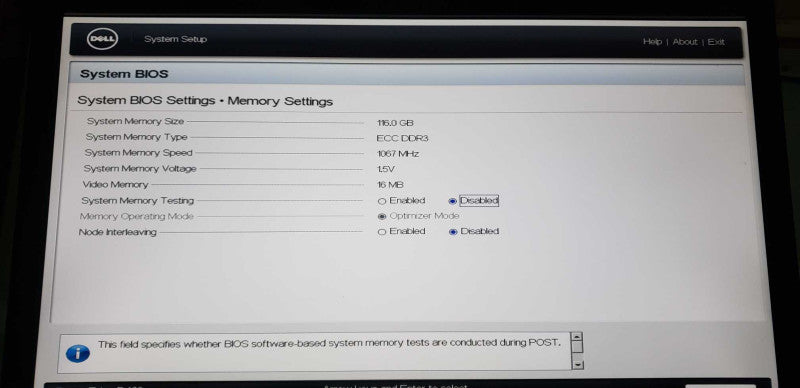This screenshot has height=388, width=800.
Task: Click the Video Memory label
Action: click(x=115, y=184)
